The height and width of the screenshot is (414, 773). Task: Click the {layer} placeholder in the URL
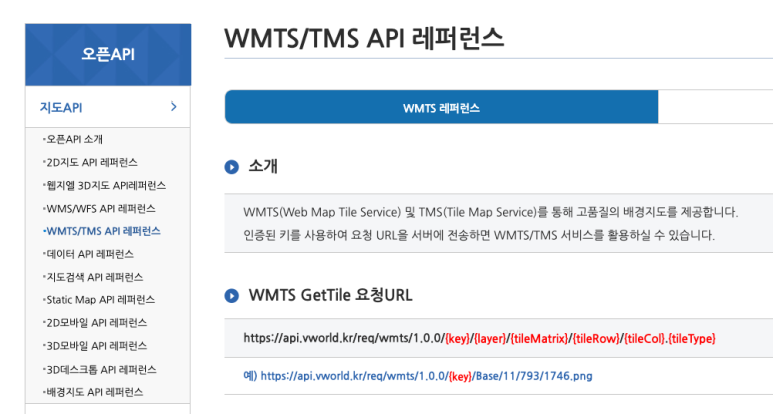[490, 339]
